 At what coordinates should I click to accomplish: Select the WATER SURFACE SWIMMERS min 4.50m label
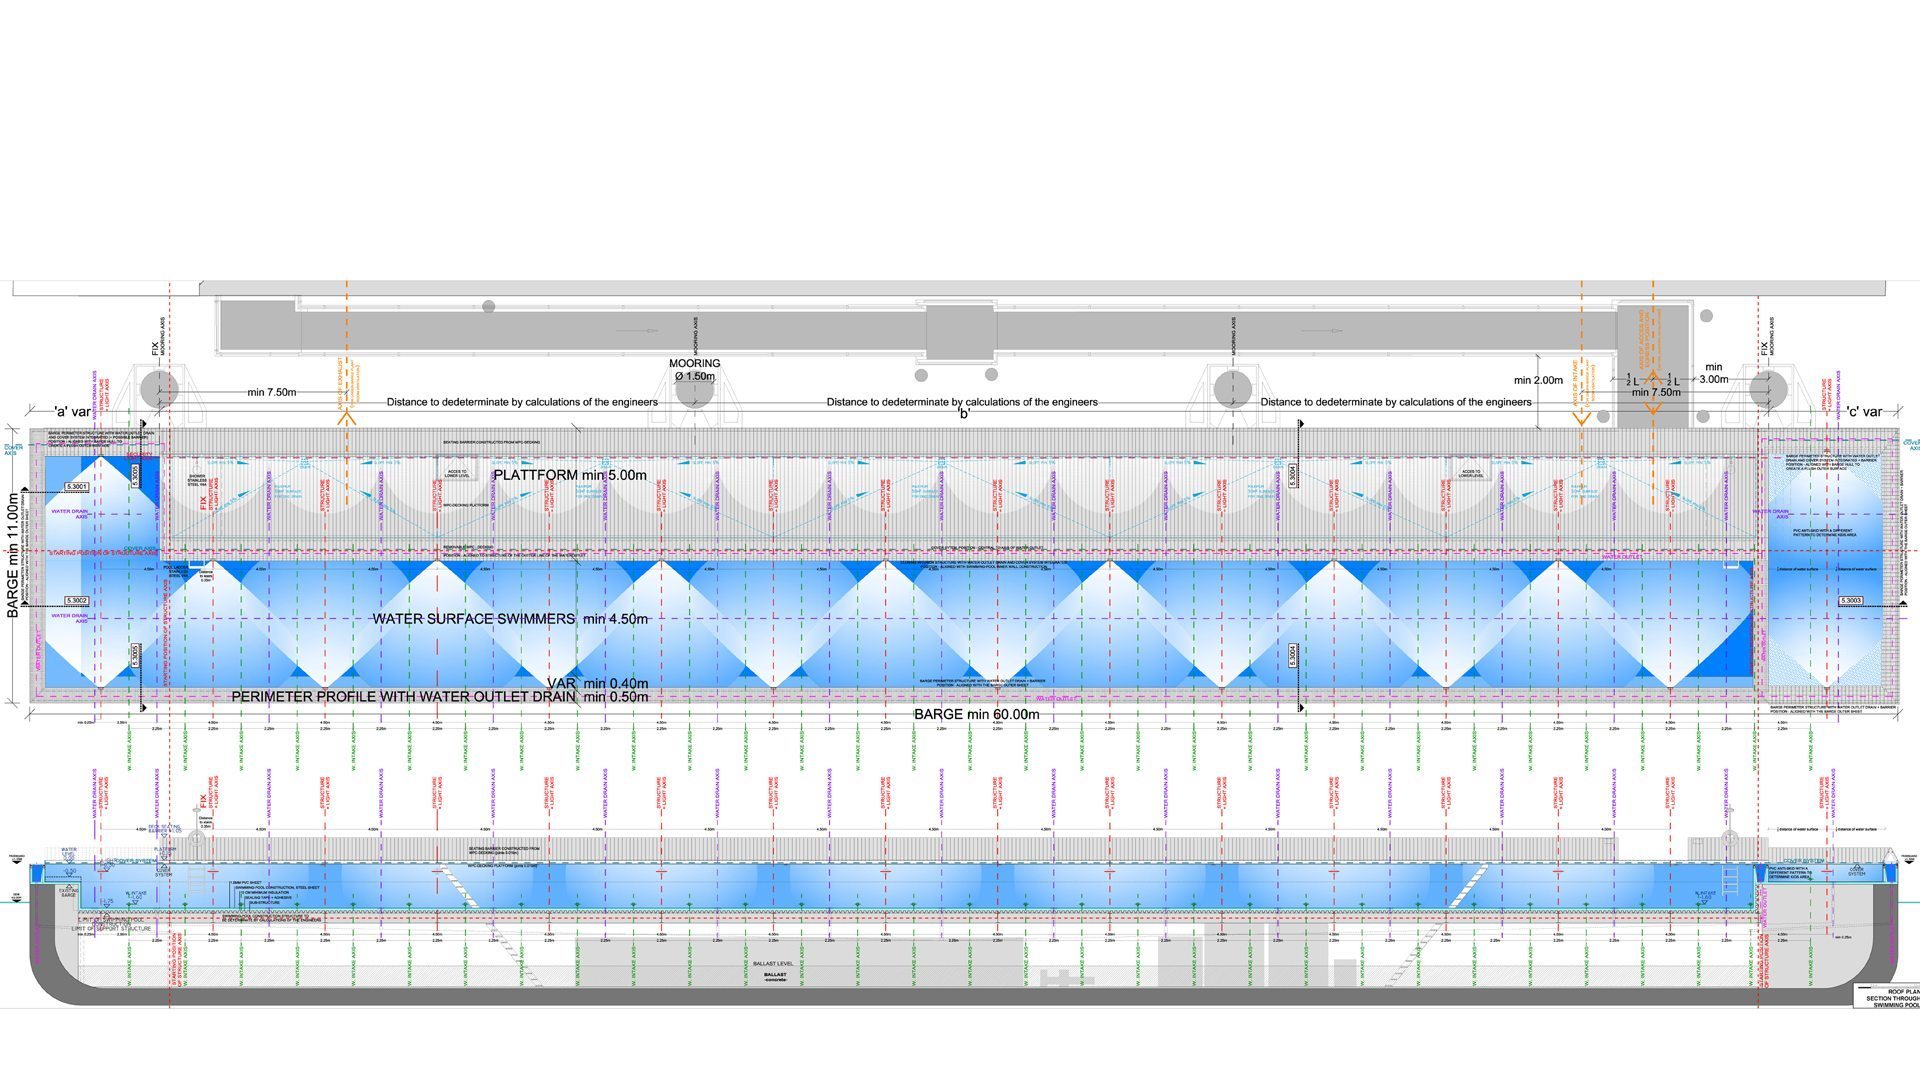(x=510, y=619)
